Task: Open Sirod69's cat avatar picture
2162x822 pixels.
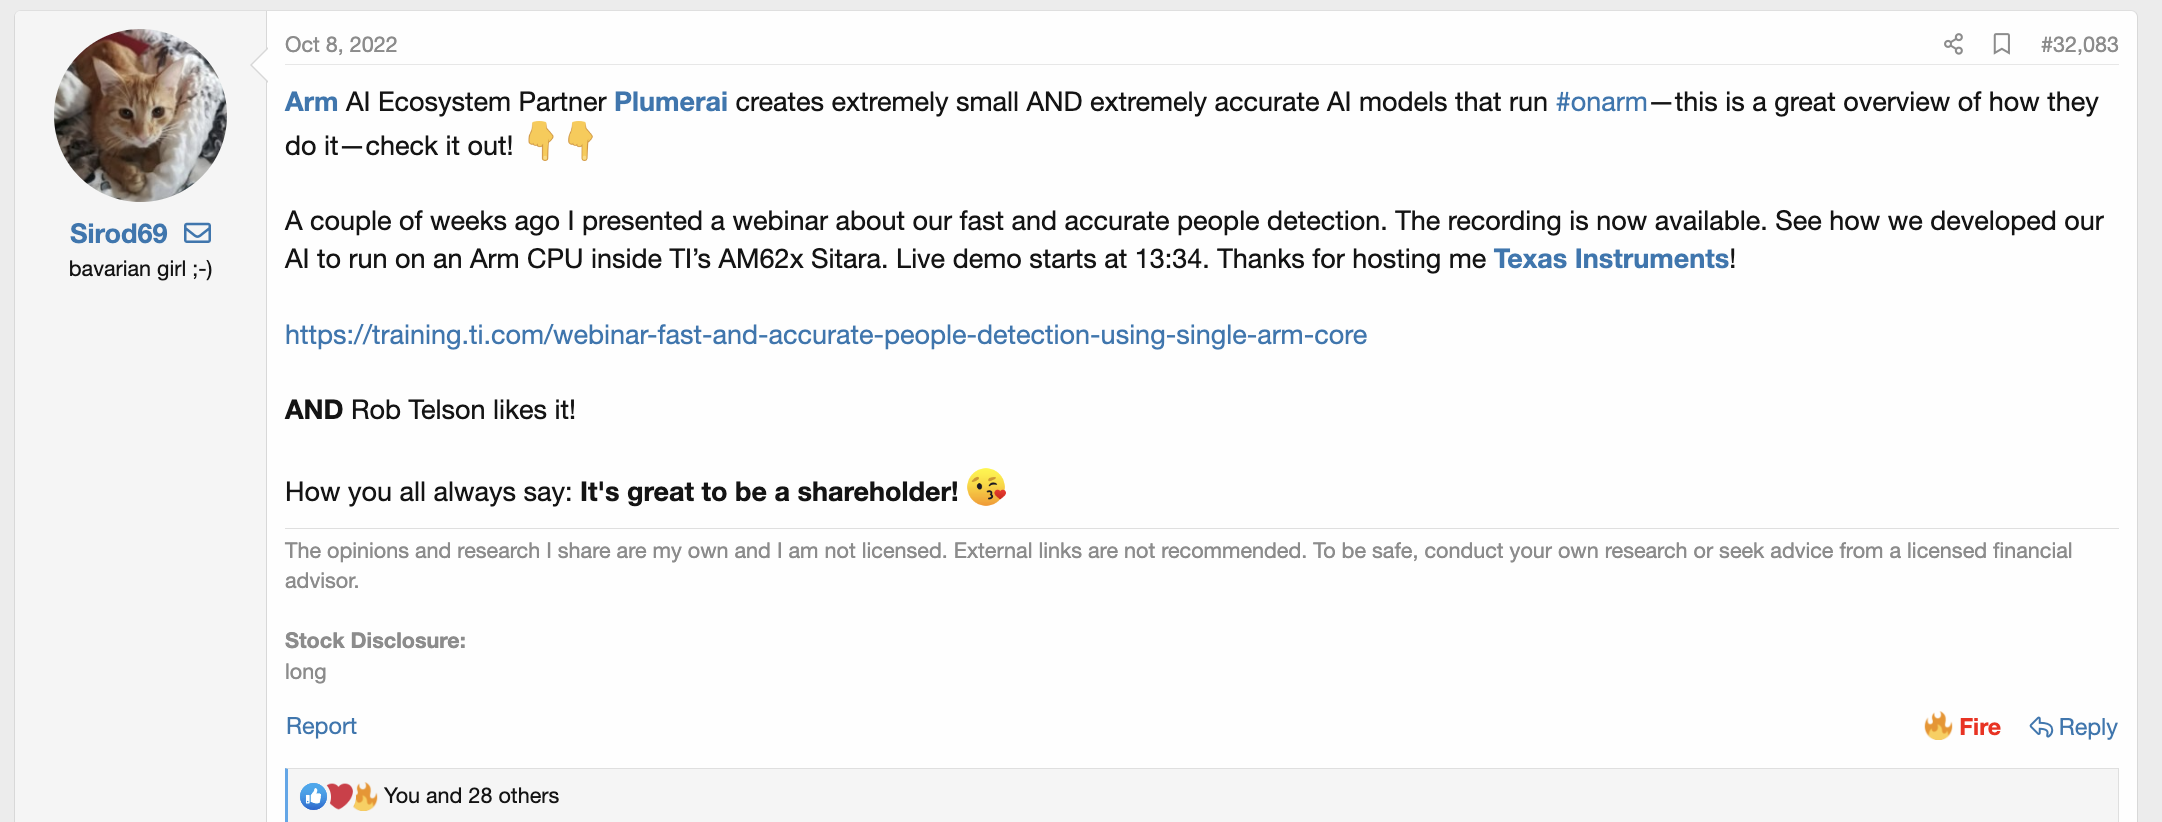Action: 140,115
